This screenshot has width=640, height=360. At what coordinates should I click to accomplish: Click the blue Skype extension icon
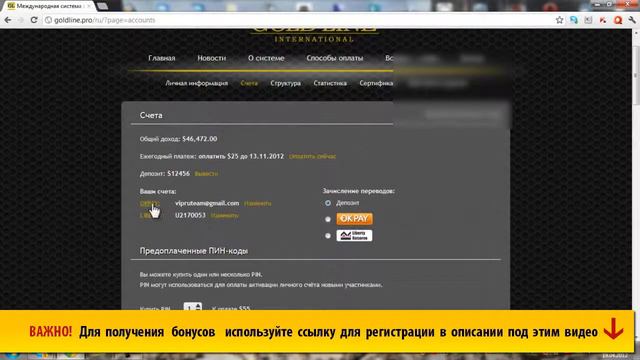pos(574,20)
